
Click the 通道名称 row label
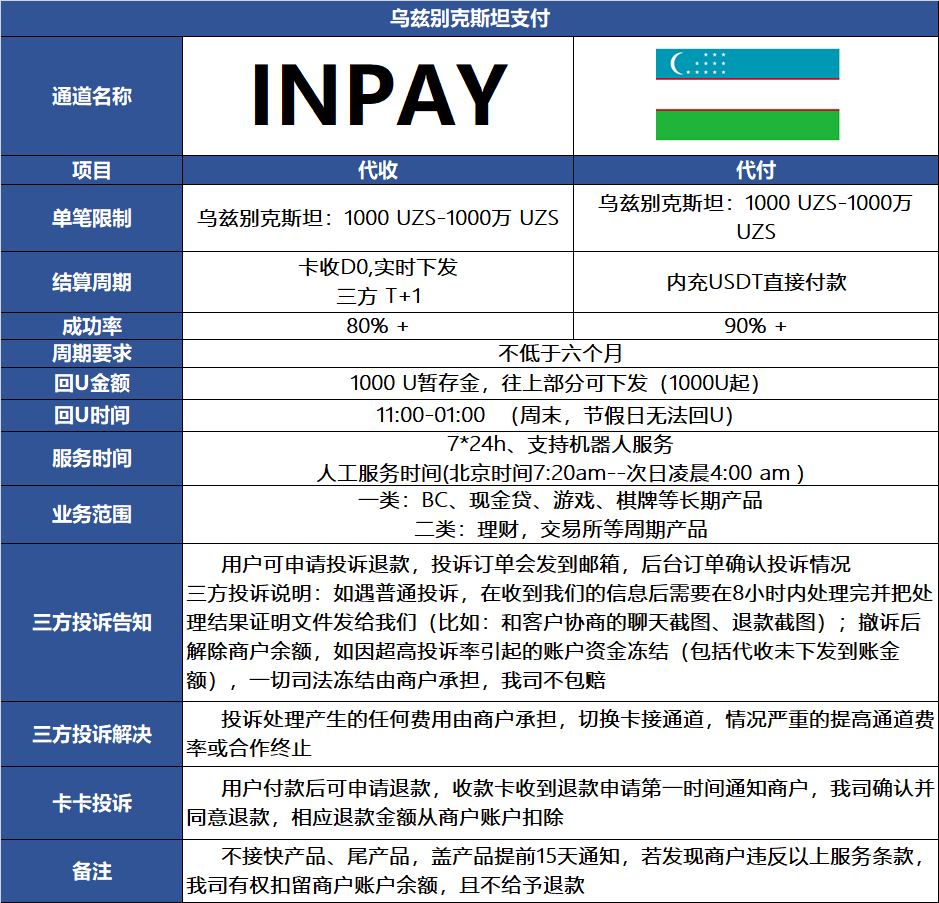click(x=91, y=96)
